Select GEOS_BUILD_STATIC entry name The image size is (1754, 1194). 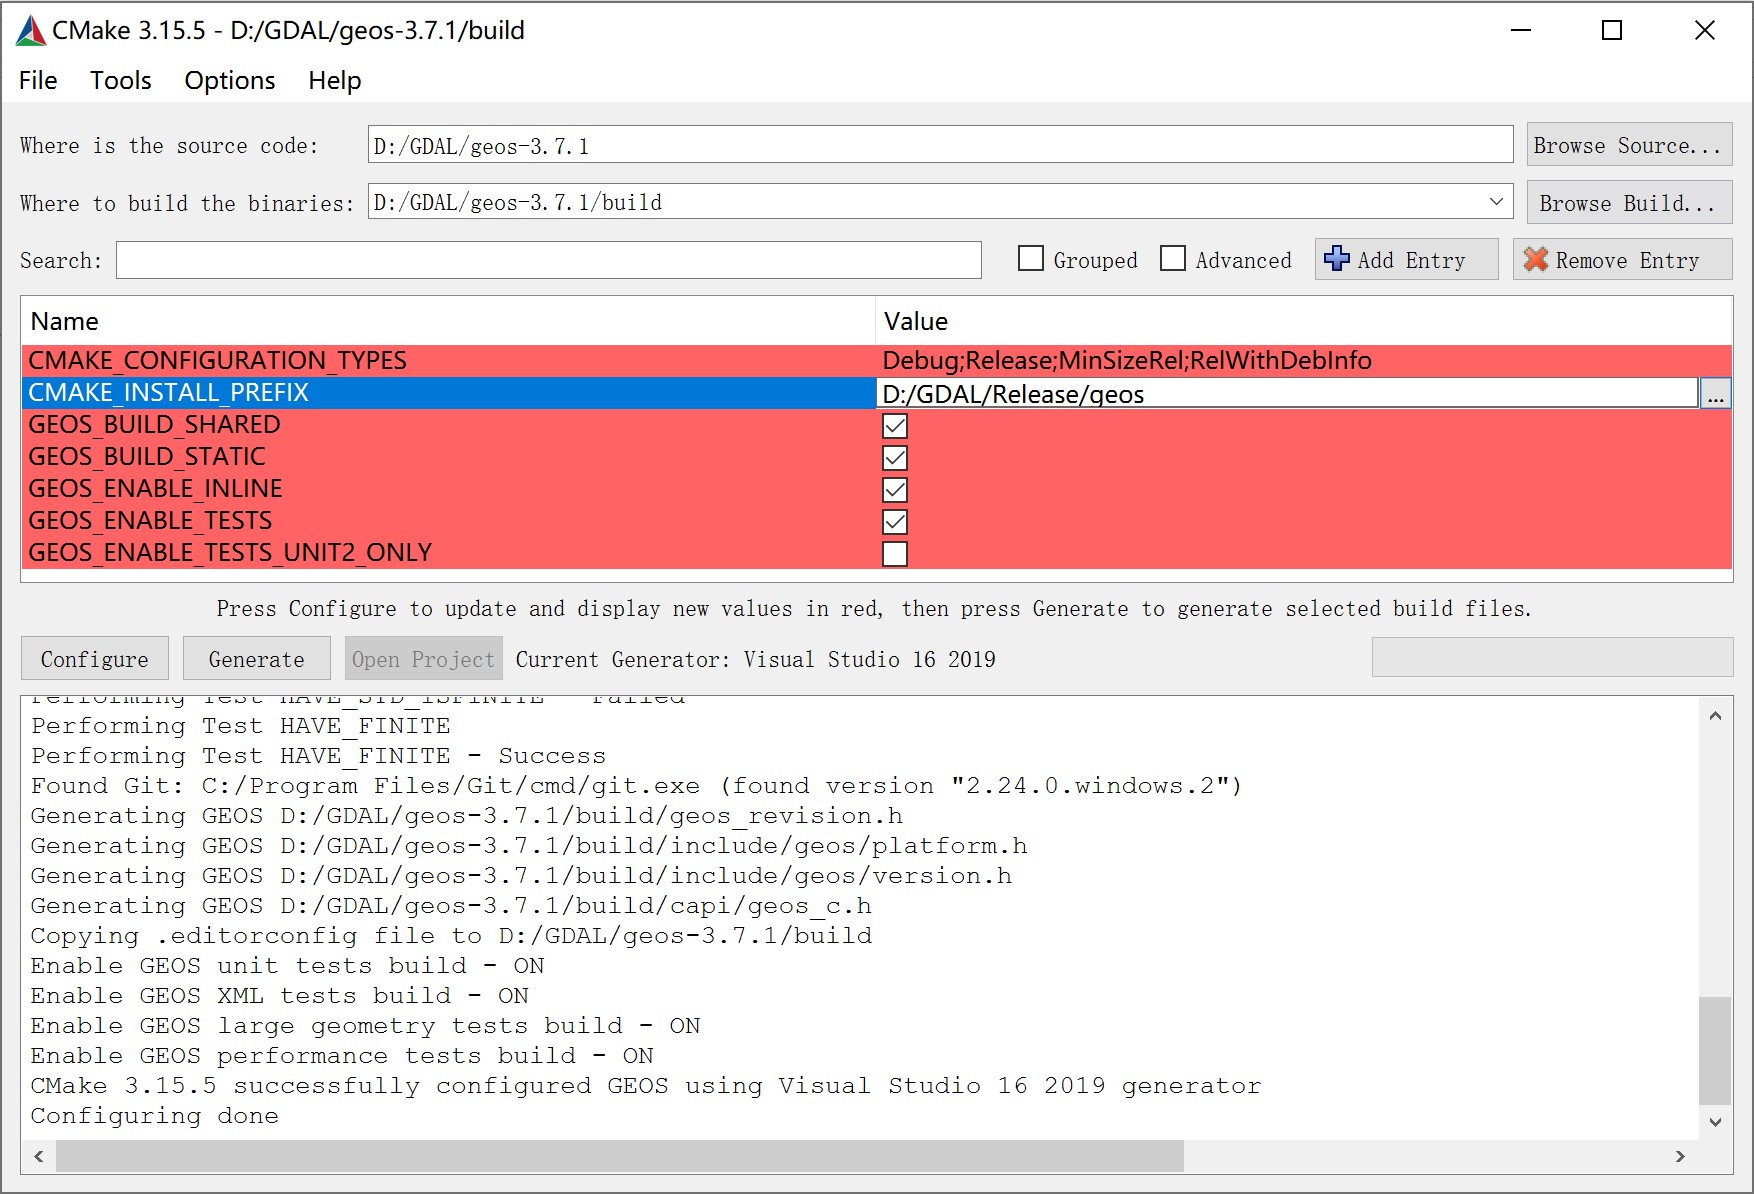[x=147, y=457]
